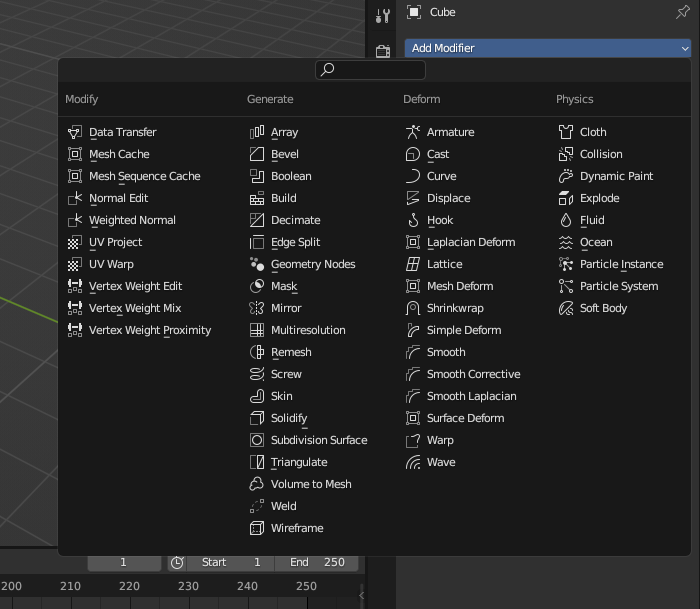Click the Screw modifier icon
The image size is (700, 609).
(x=257, y=374)
